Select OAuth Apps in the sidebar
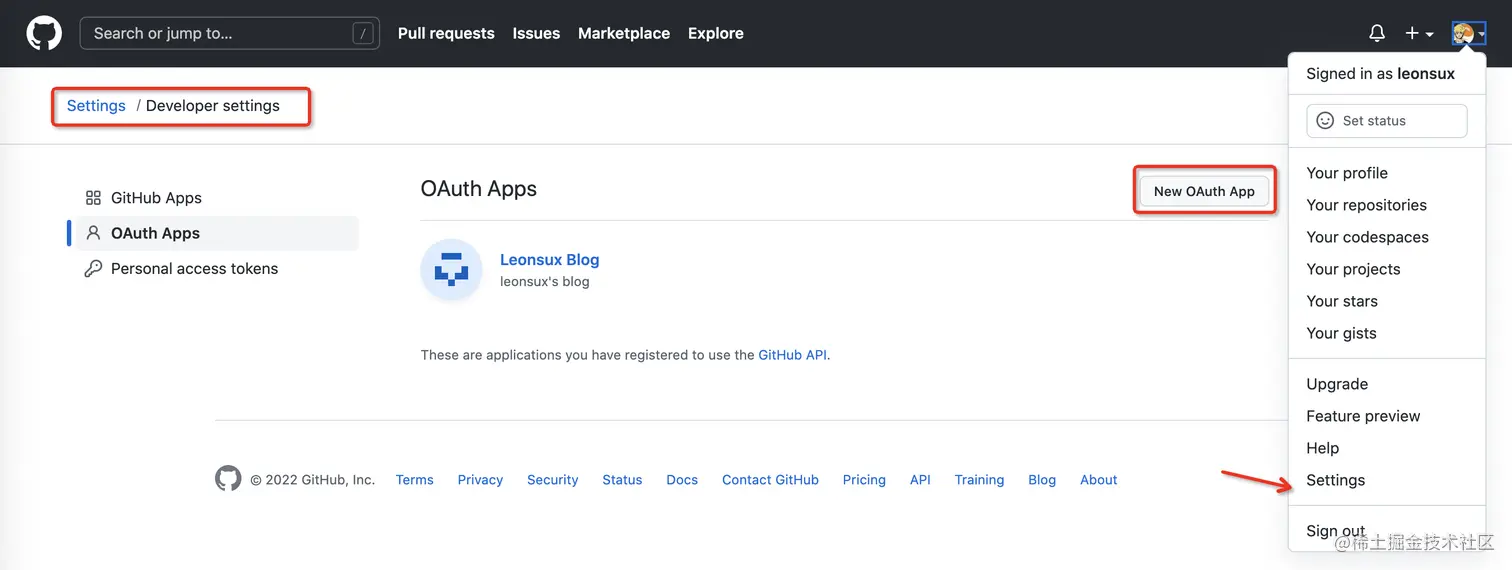 click(155, 233)
